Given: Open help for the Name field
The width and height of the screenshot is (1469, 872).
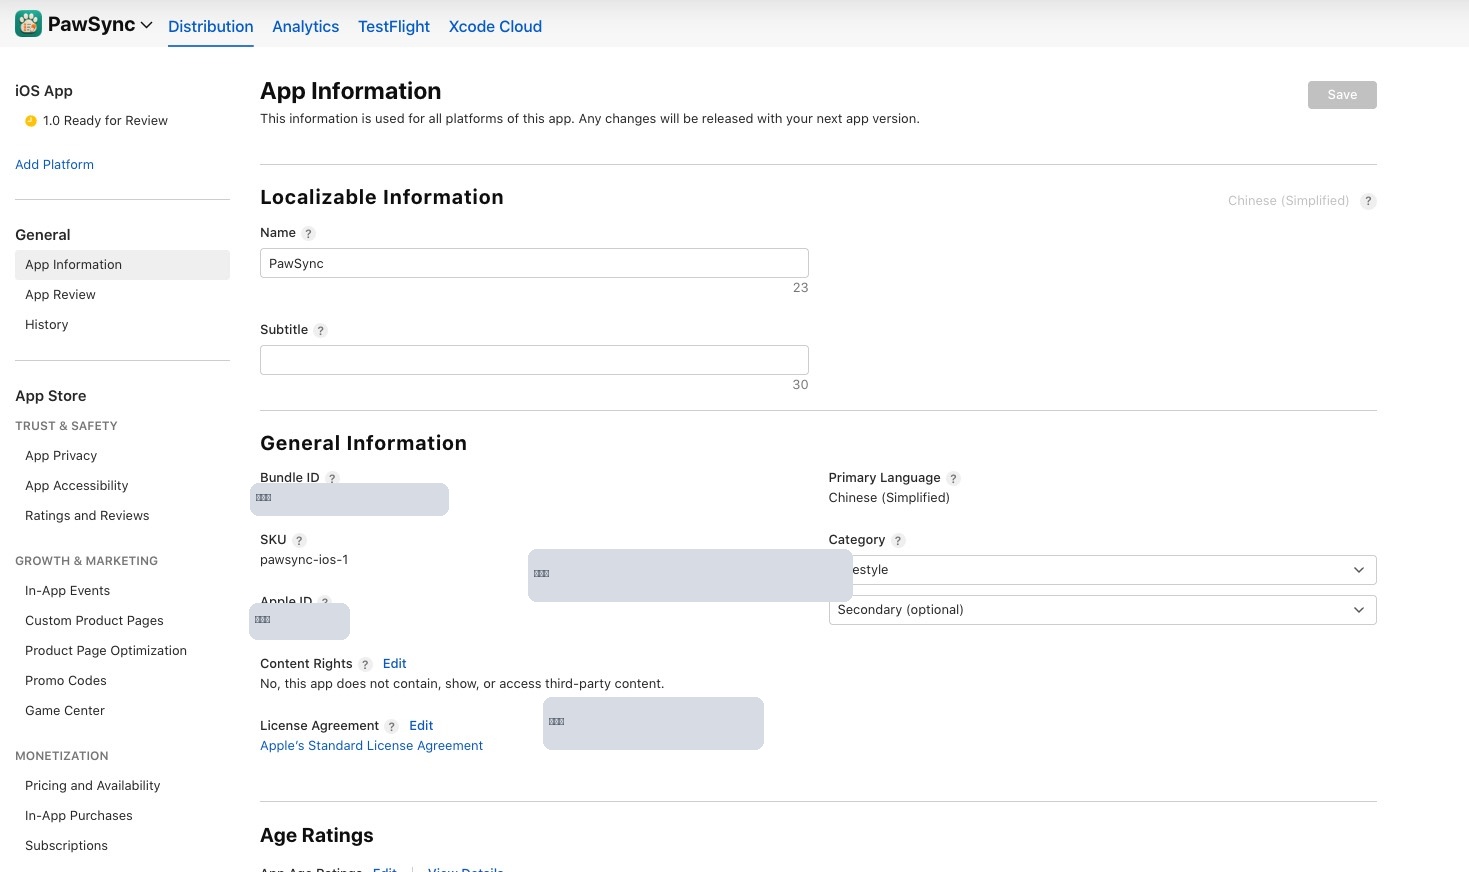Looking at the screenshot, I should (x=309, y=234).
